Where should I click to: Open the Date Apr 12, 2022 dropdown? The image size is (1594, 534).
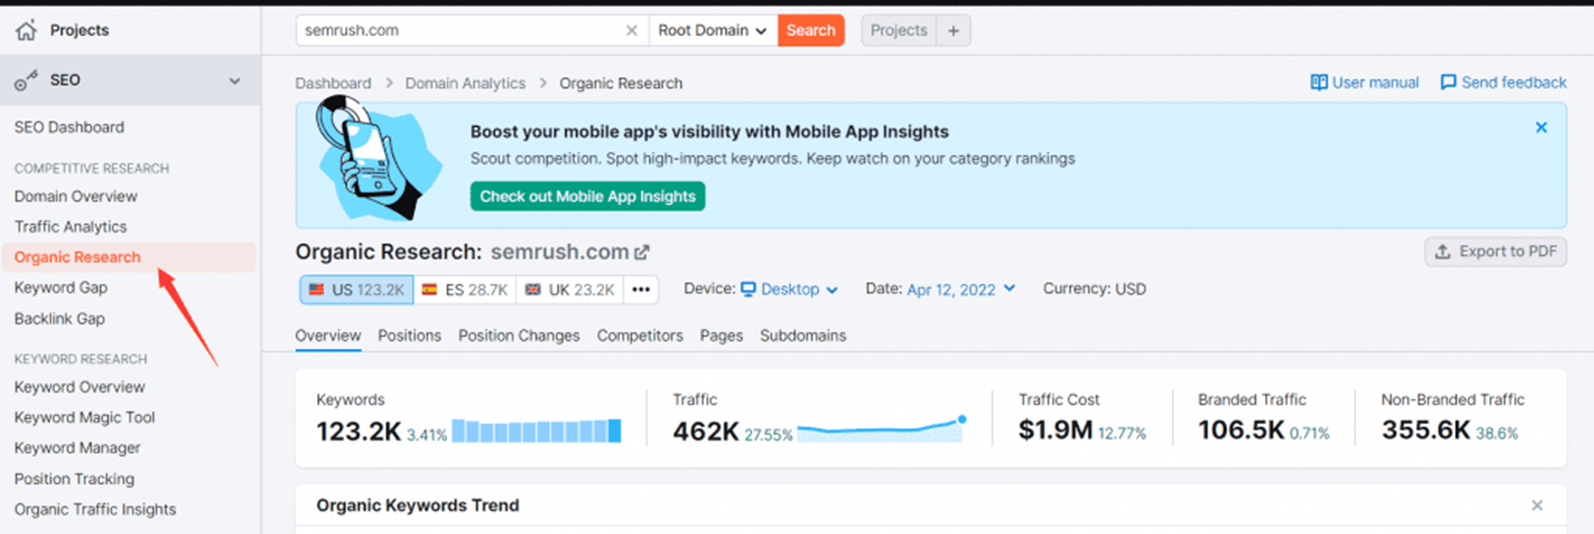tap(961, 289)
